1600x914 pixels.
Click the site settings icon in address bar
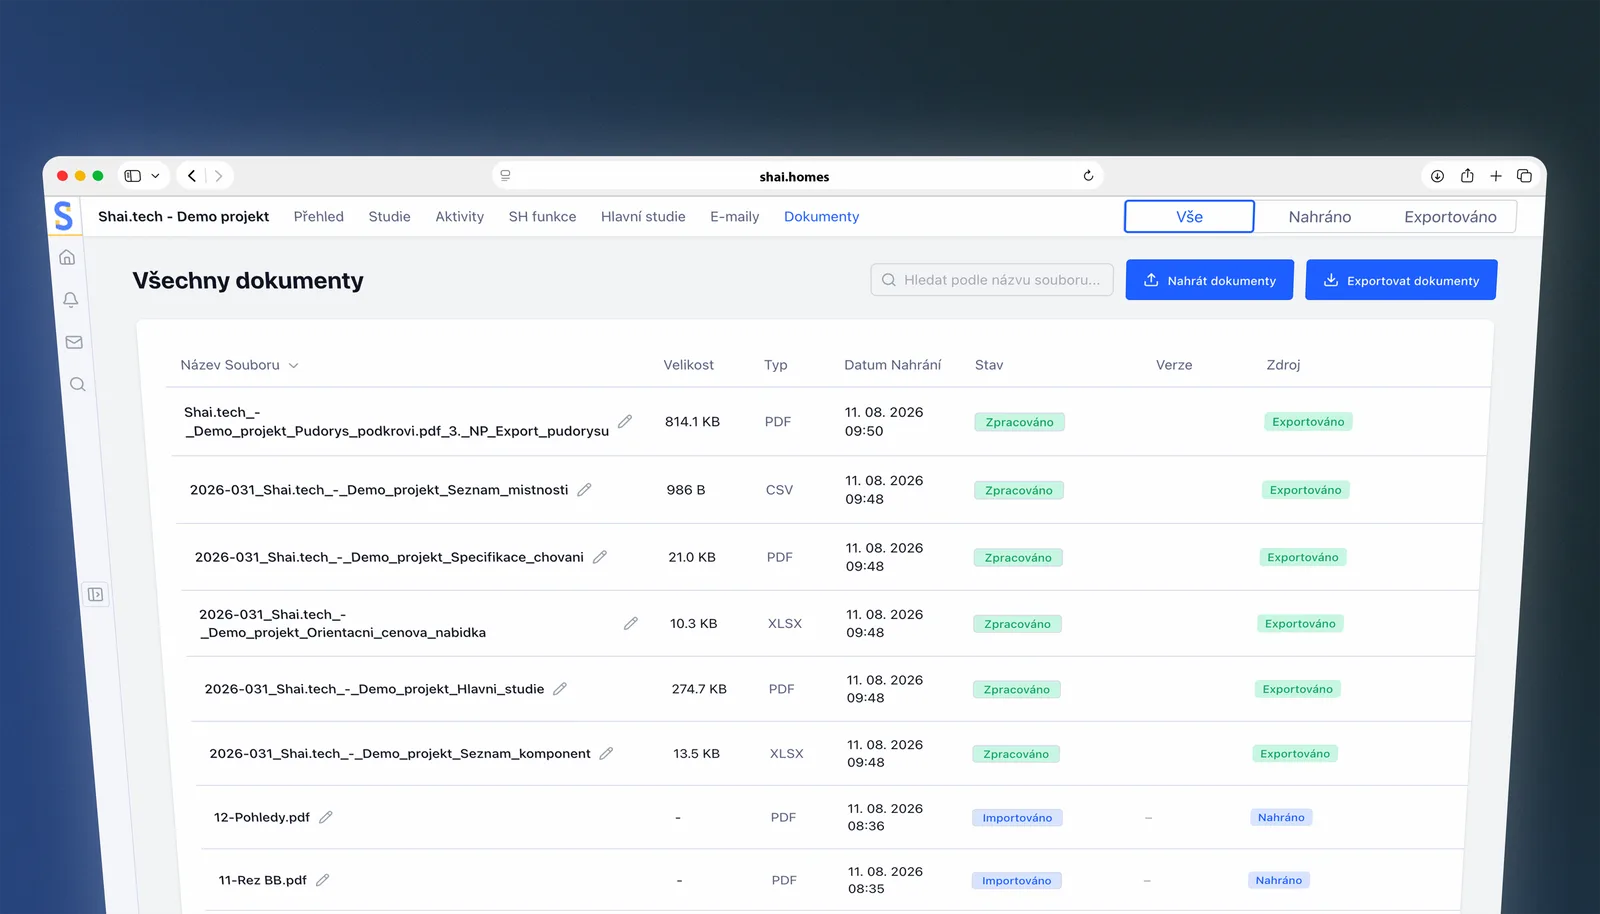click(506, 176)
